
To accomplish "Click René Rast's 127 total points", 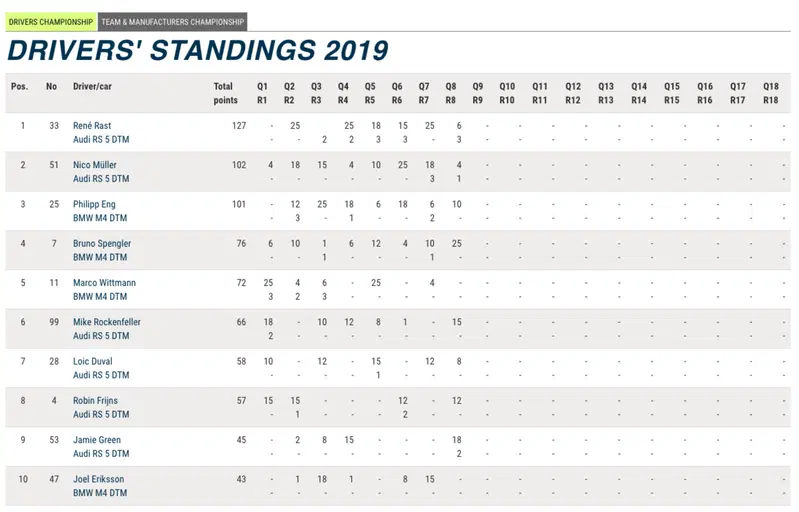I will 239,125.
